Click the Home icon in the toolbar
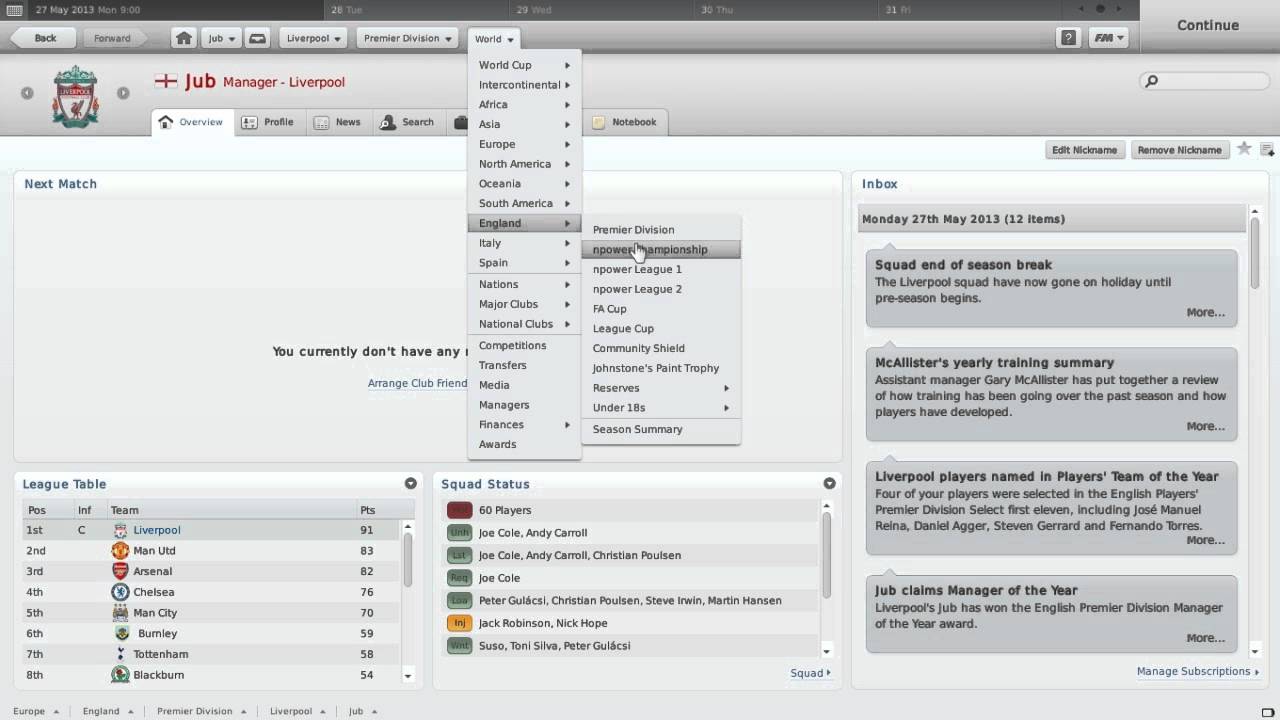Image resolution: width=1280 pixels, height=720 pixels. 183,38
